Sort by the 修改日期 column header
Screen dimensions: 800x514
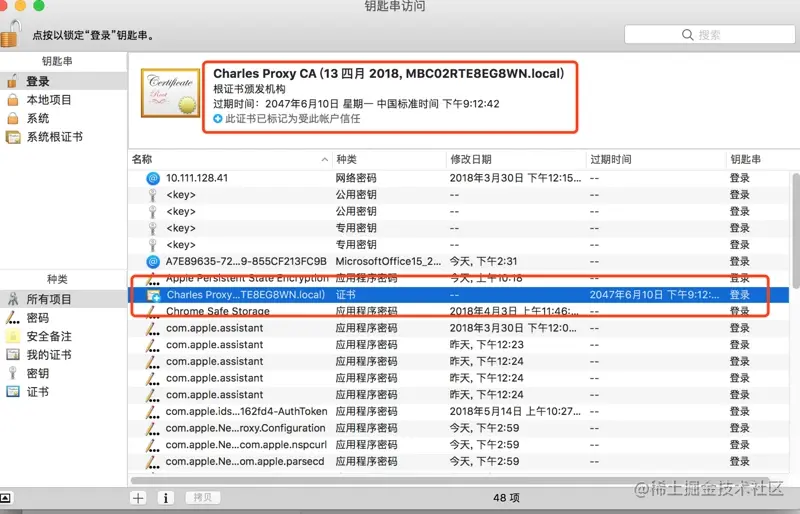(x=517, y=159)
